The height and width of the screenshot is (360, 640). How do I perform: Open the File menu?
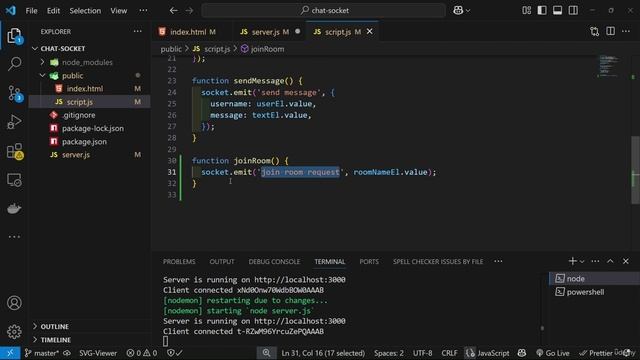[31, 11]
